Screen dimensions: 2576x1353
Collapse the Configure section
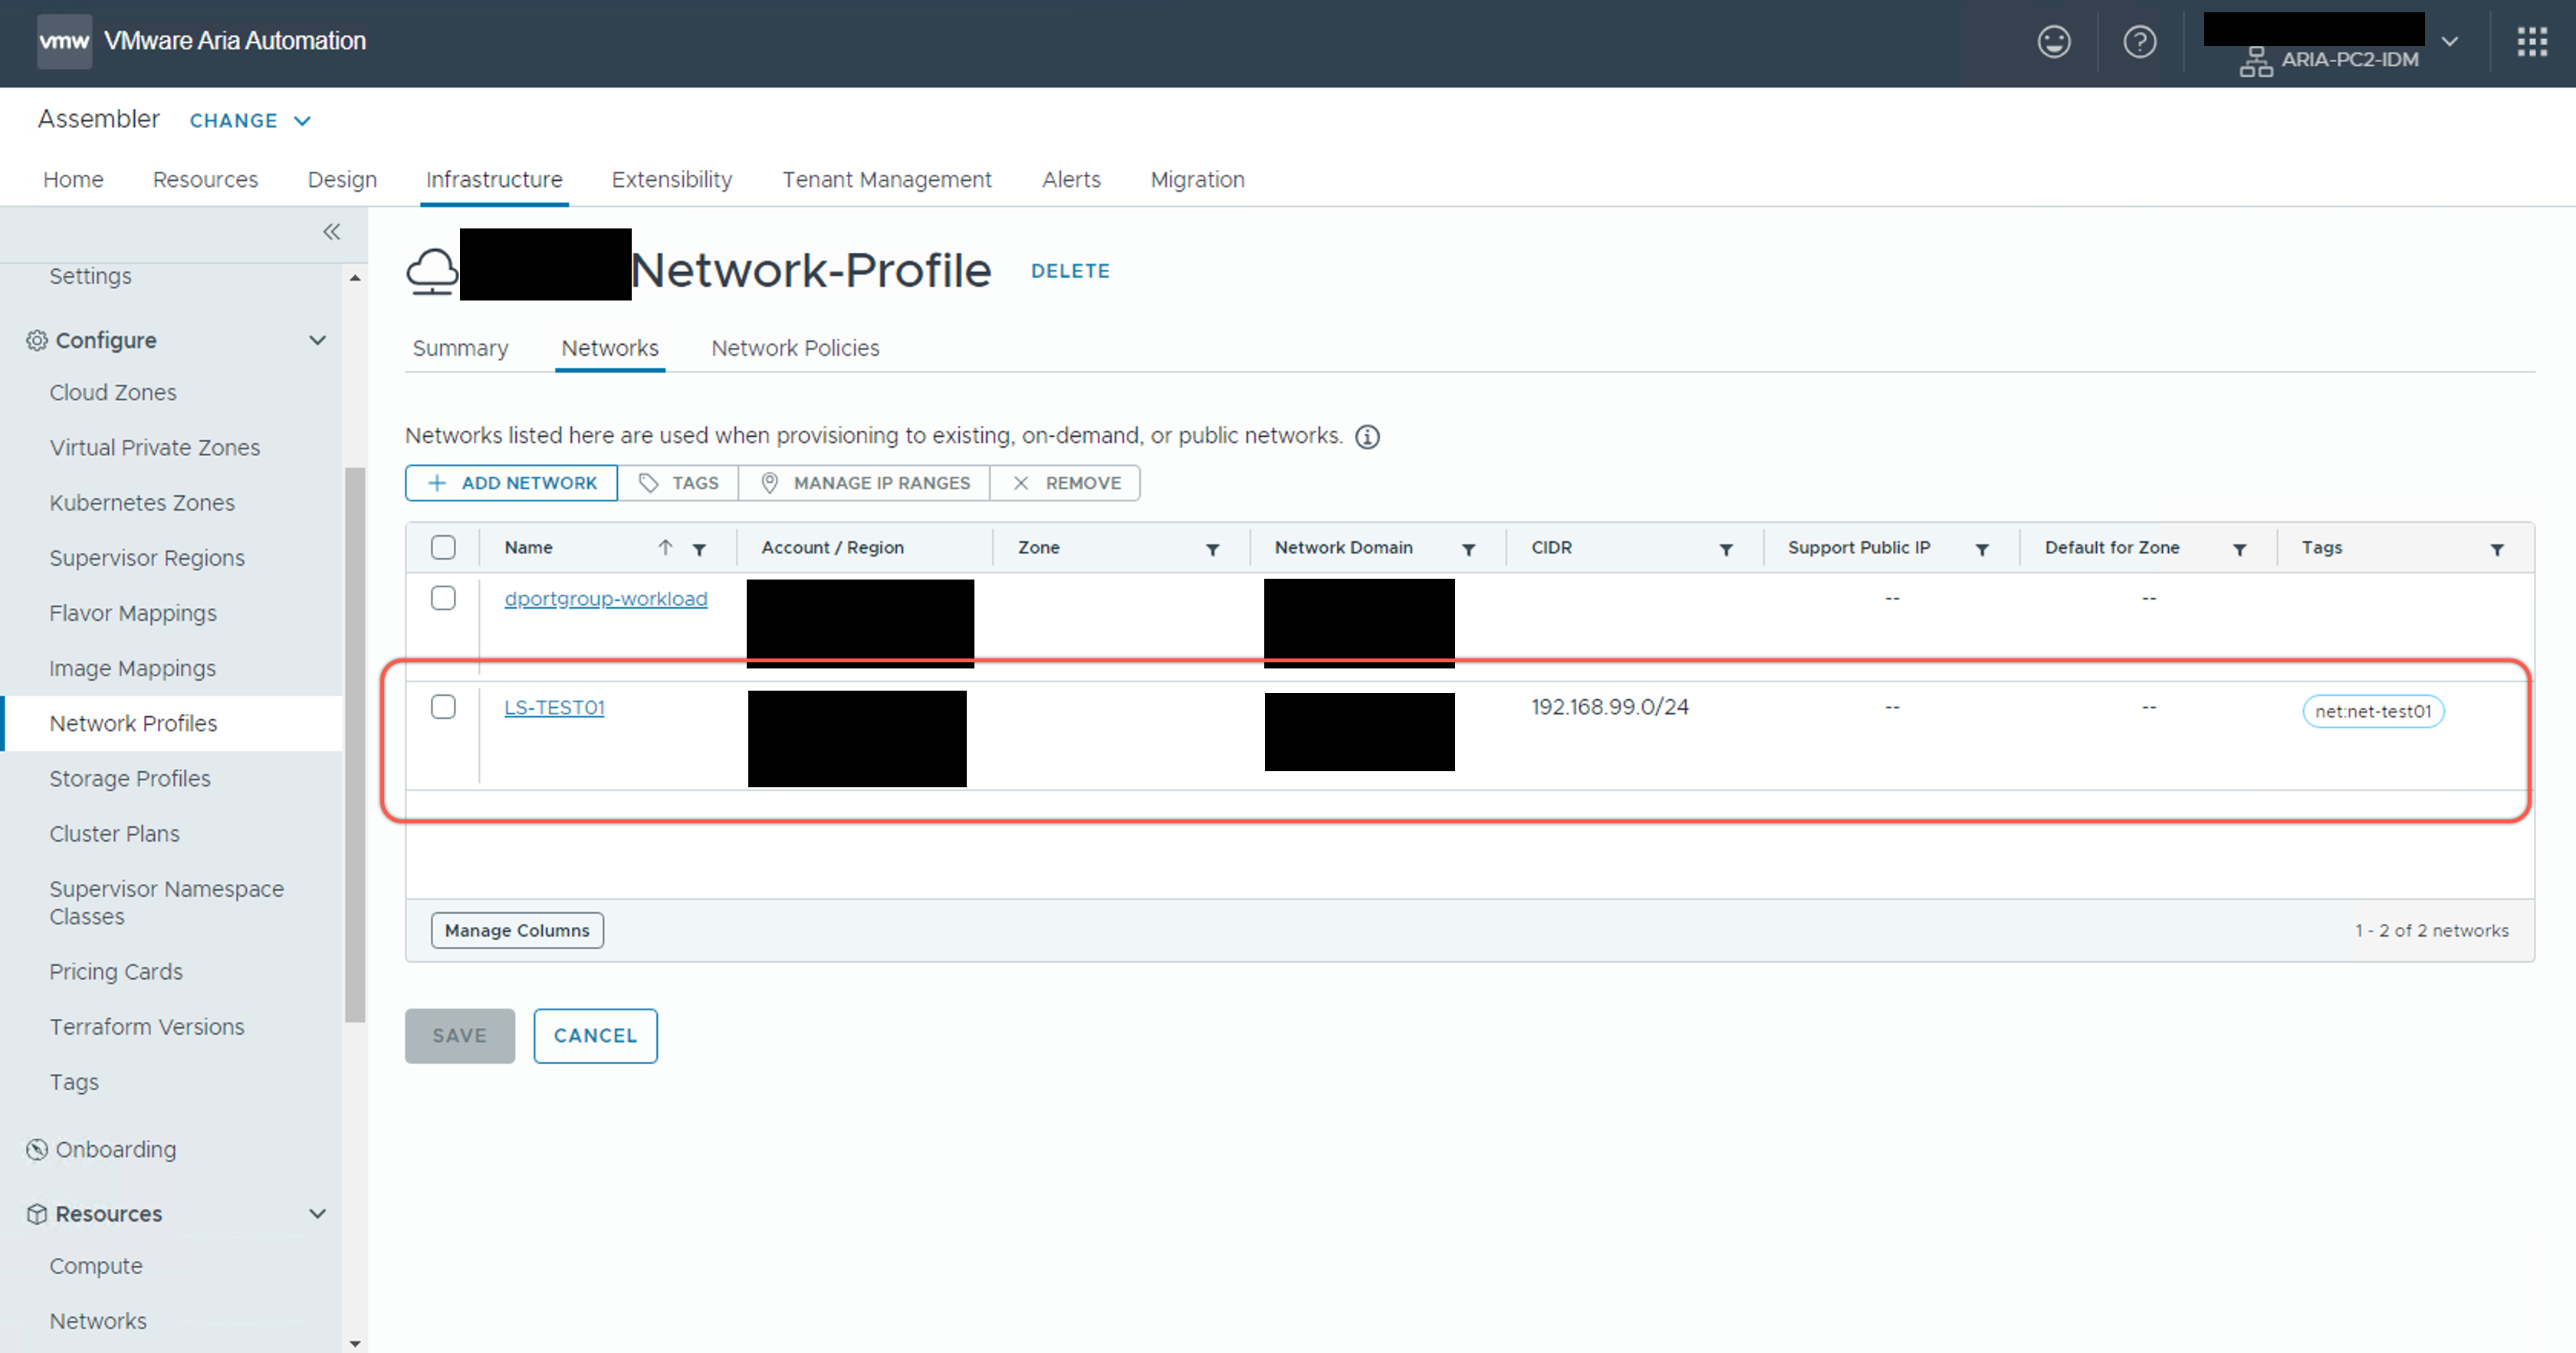317,340
